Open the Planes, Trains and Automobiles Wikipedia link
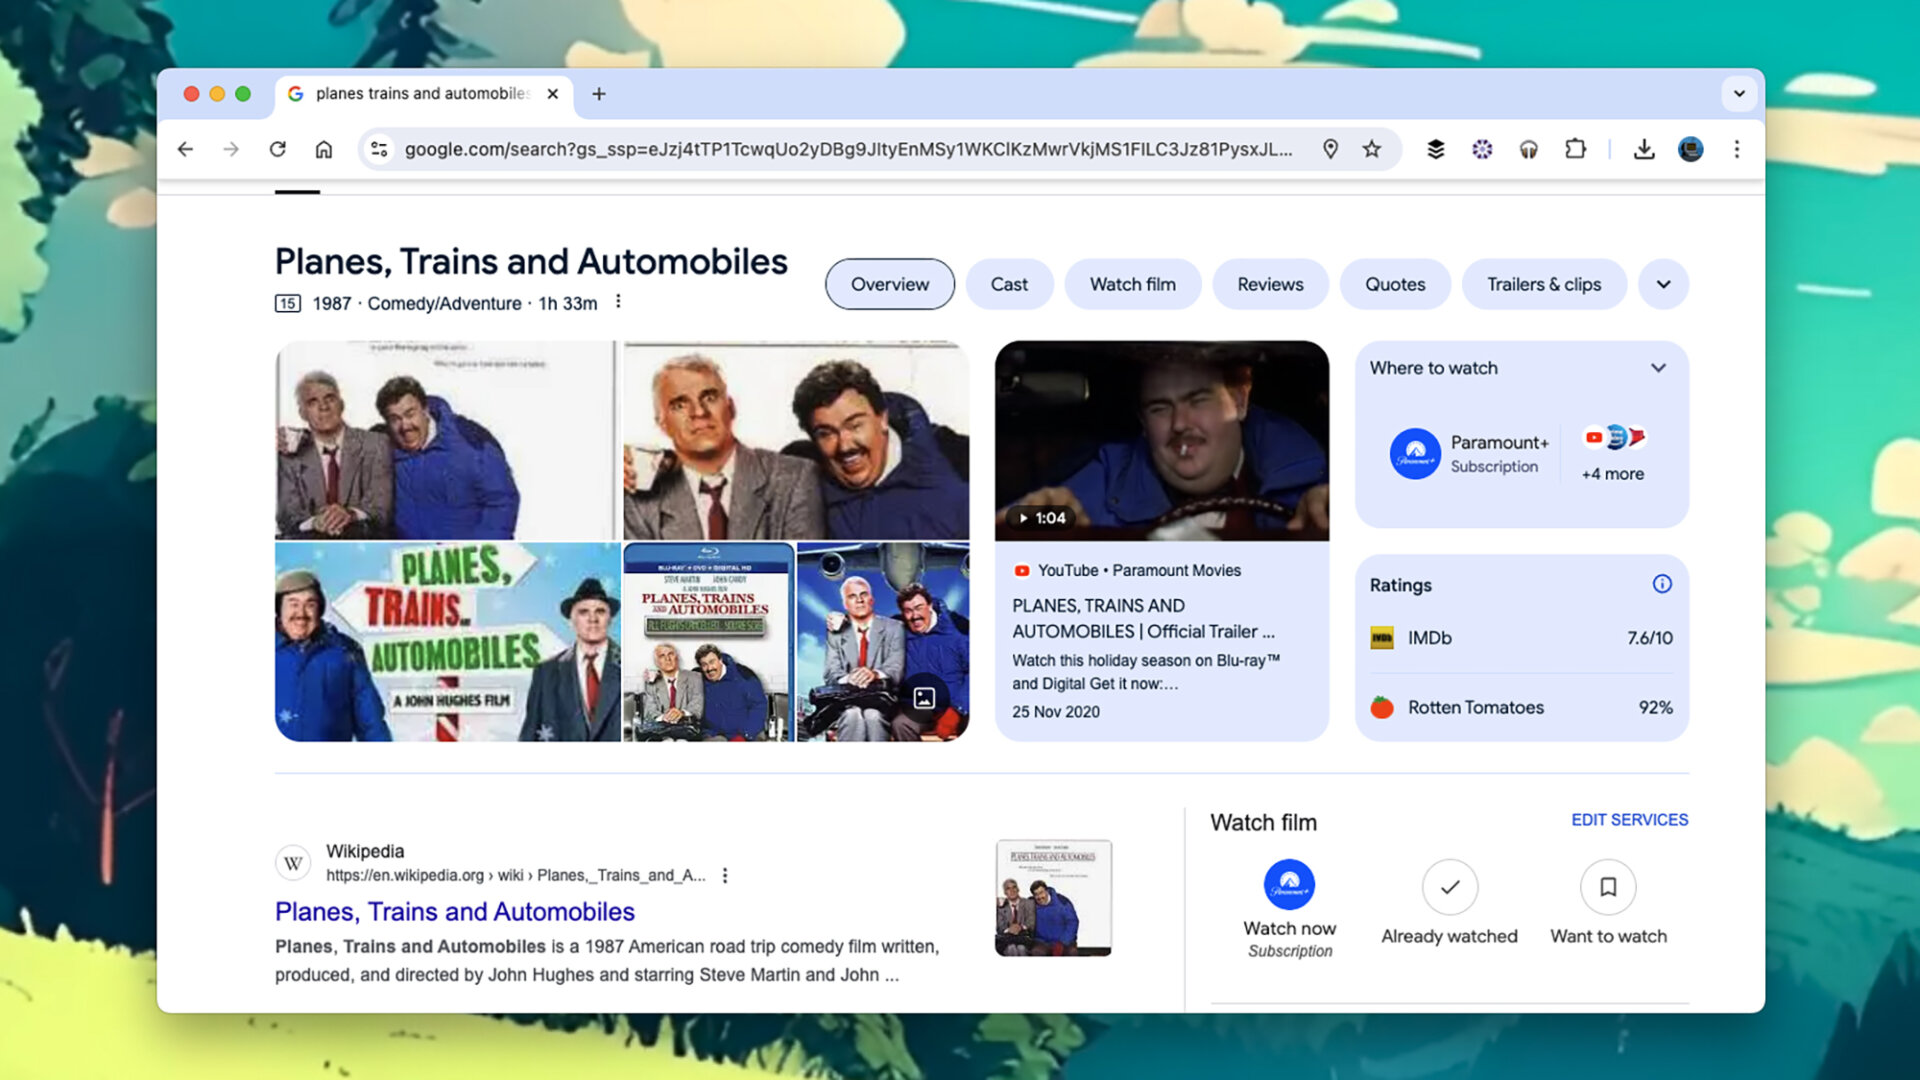 [x=454, y=911]
